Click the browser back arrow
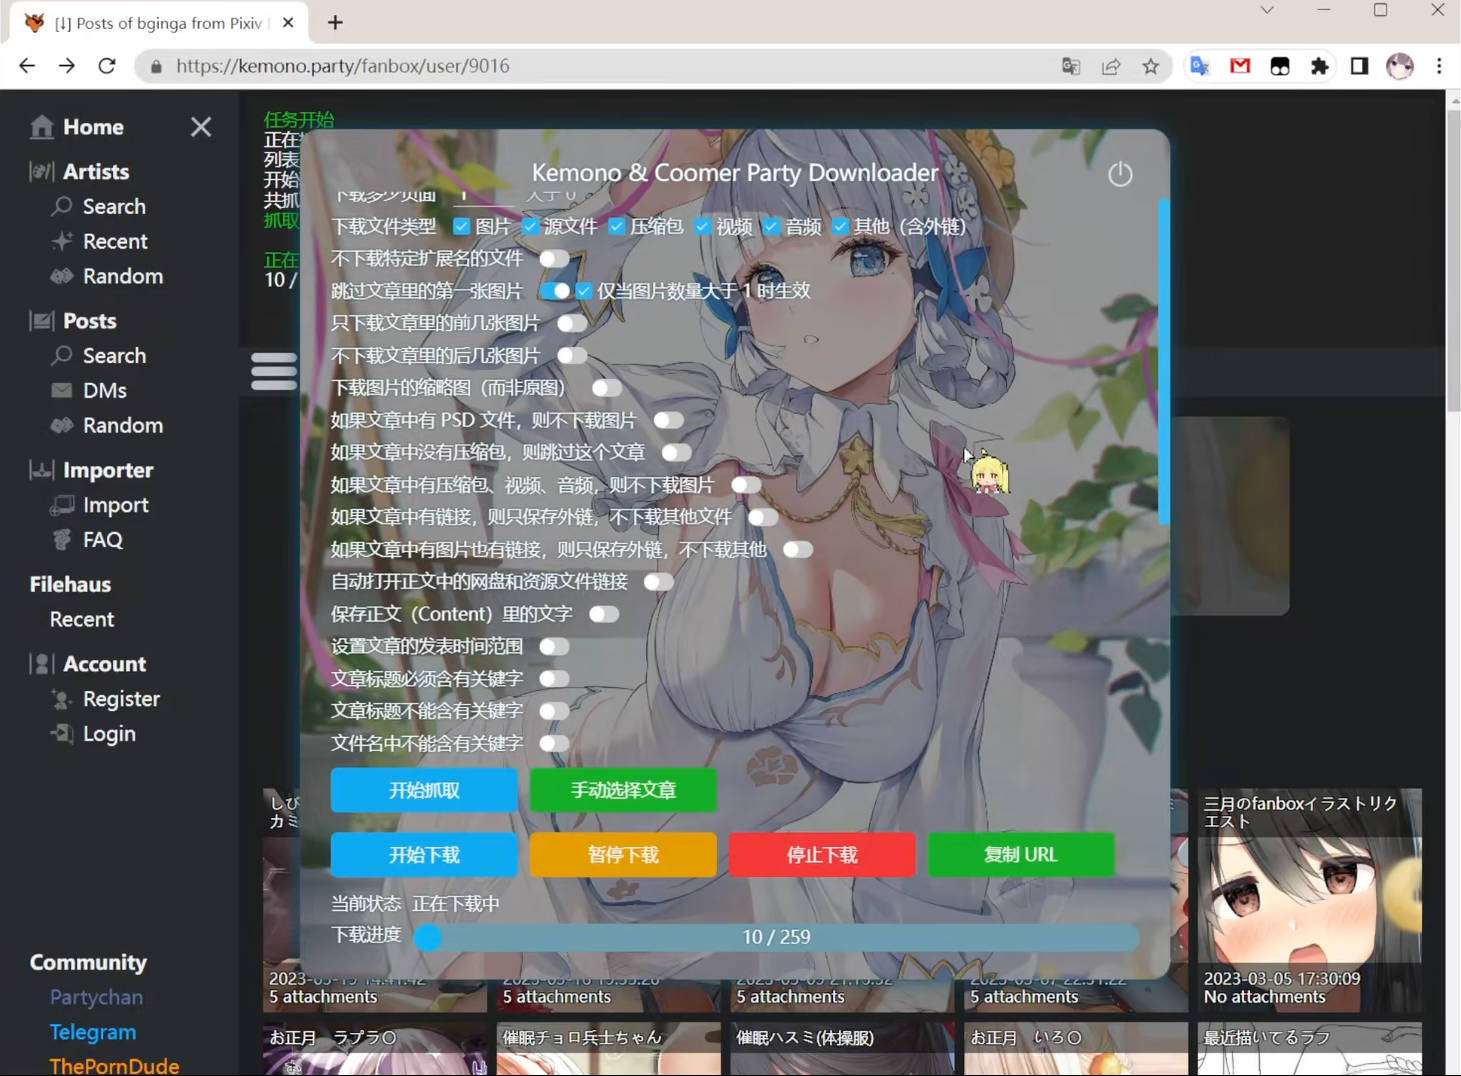Image resolution: width=1461 pixels, height=1076 pixels. [x=27, y=66]
